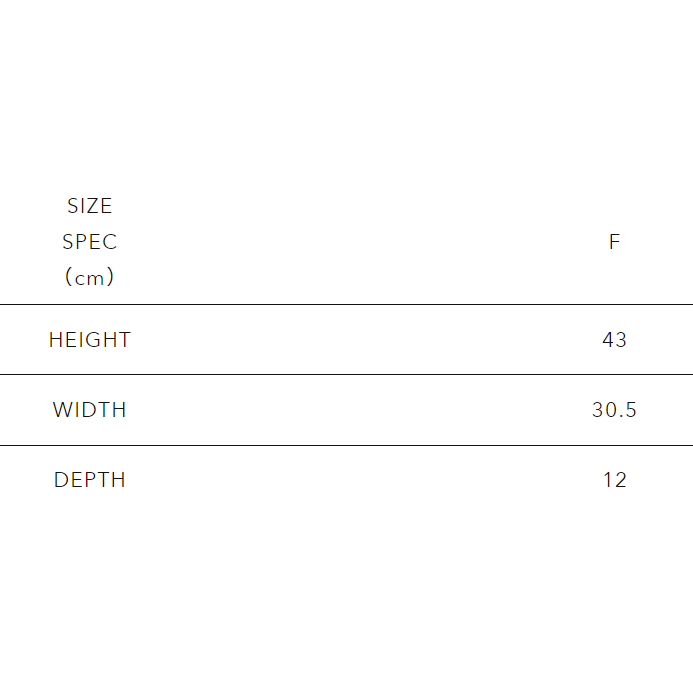
Task: Select the DEPTH row label
Action: pyautogui.click(x=90, y=480)
